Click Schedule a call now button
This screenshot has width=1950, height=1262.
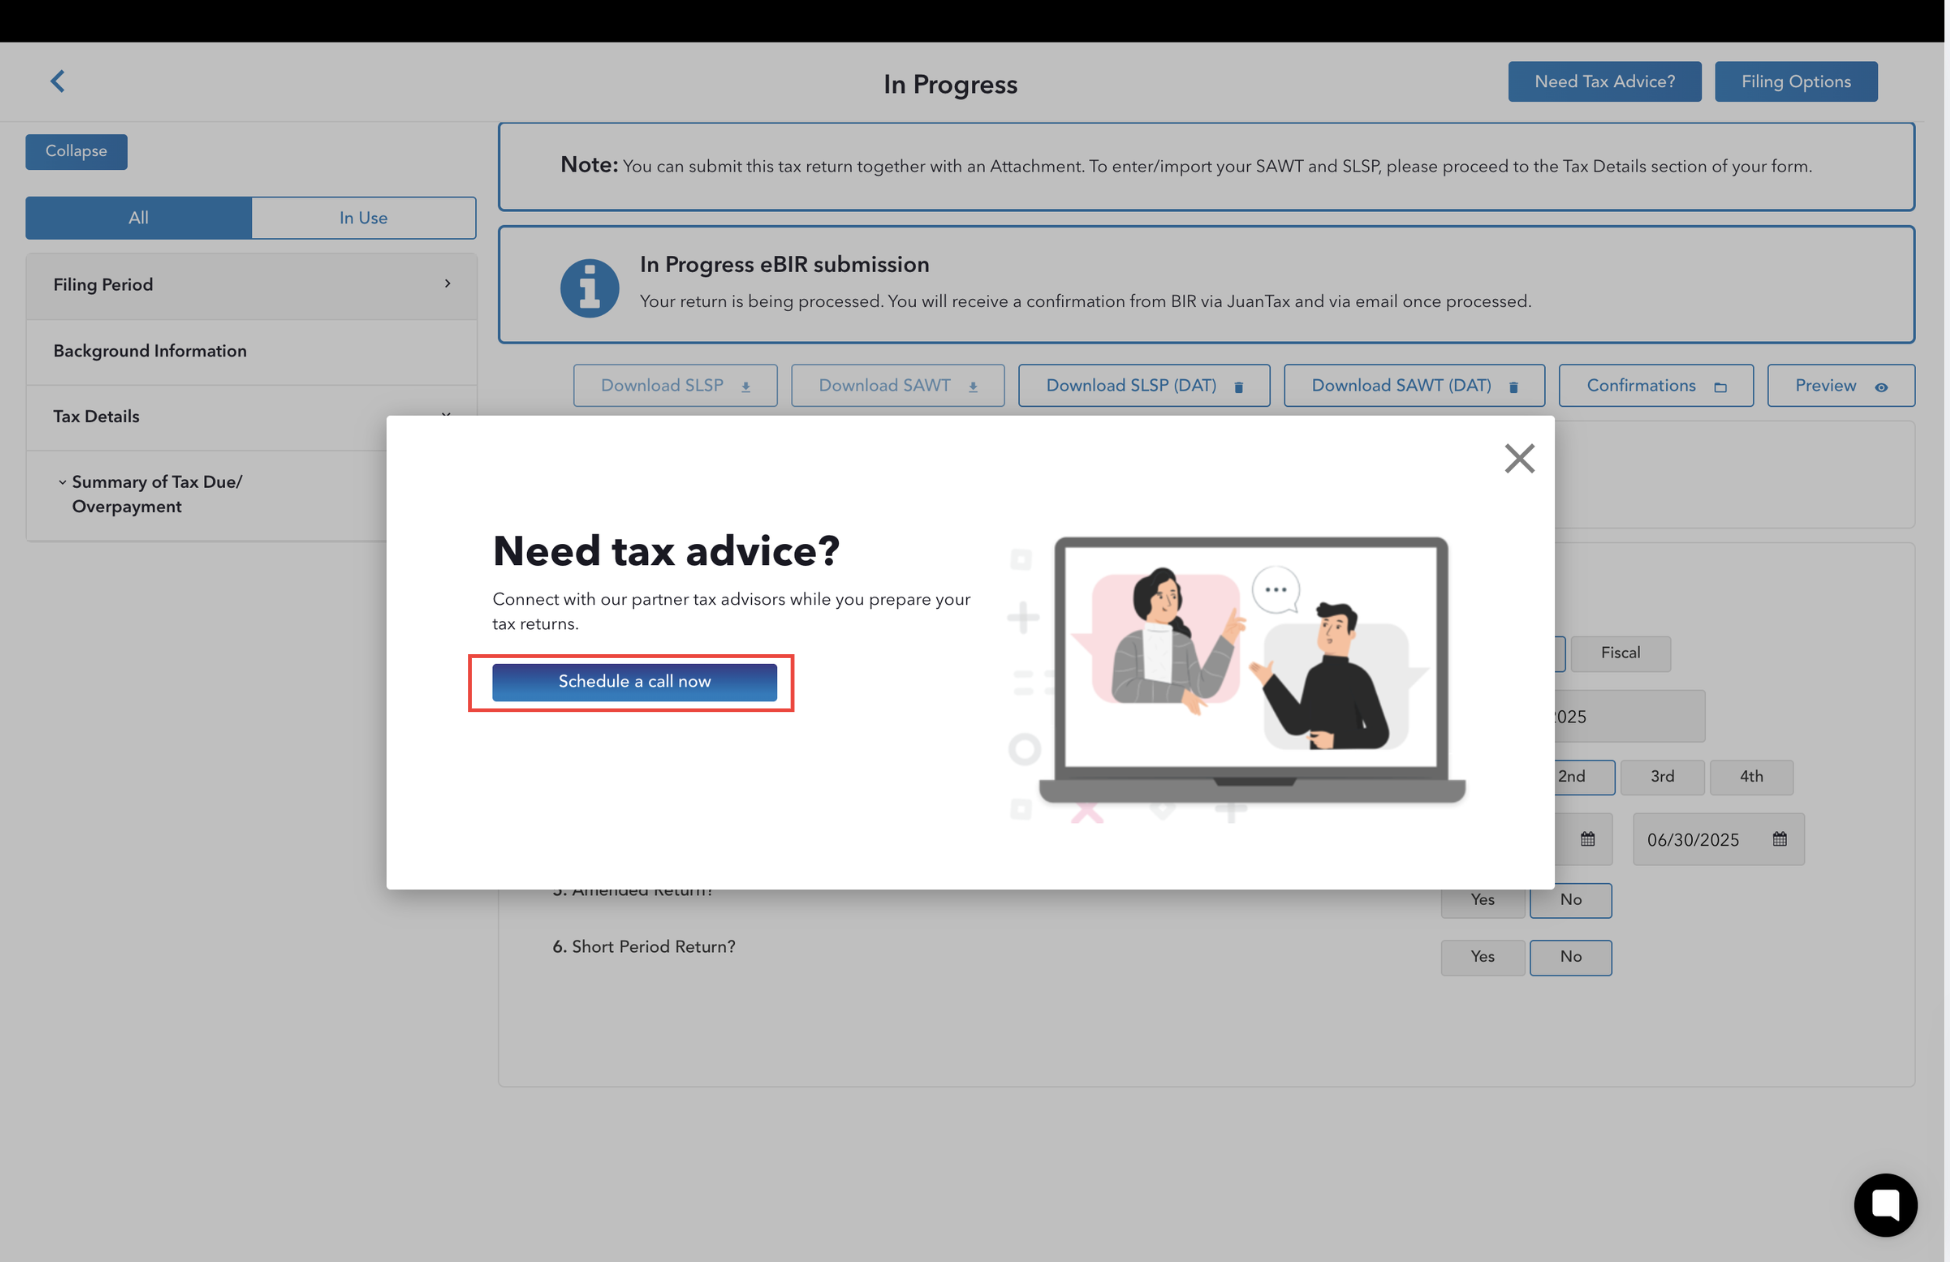[634, 682]
